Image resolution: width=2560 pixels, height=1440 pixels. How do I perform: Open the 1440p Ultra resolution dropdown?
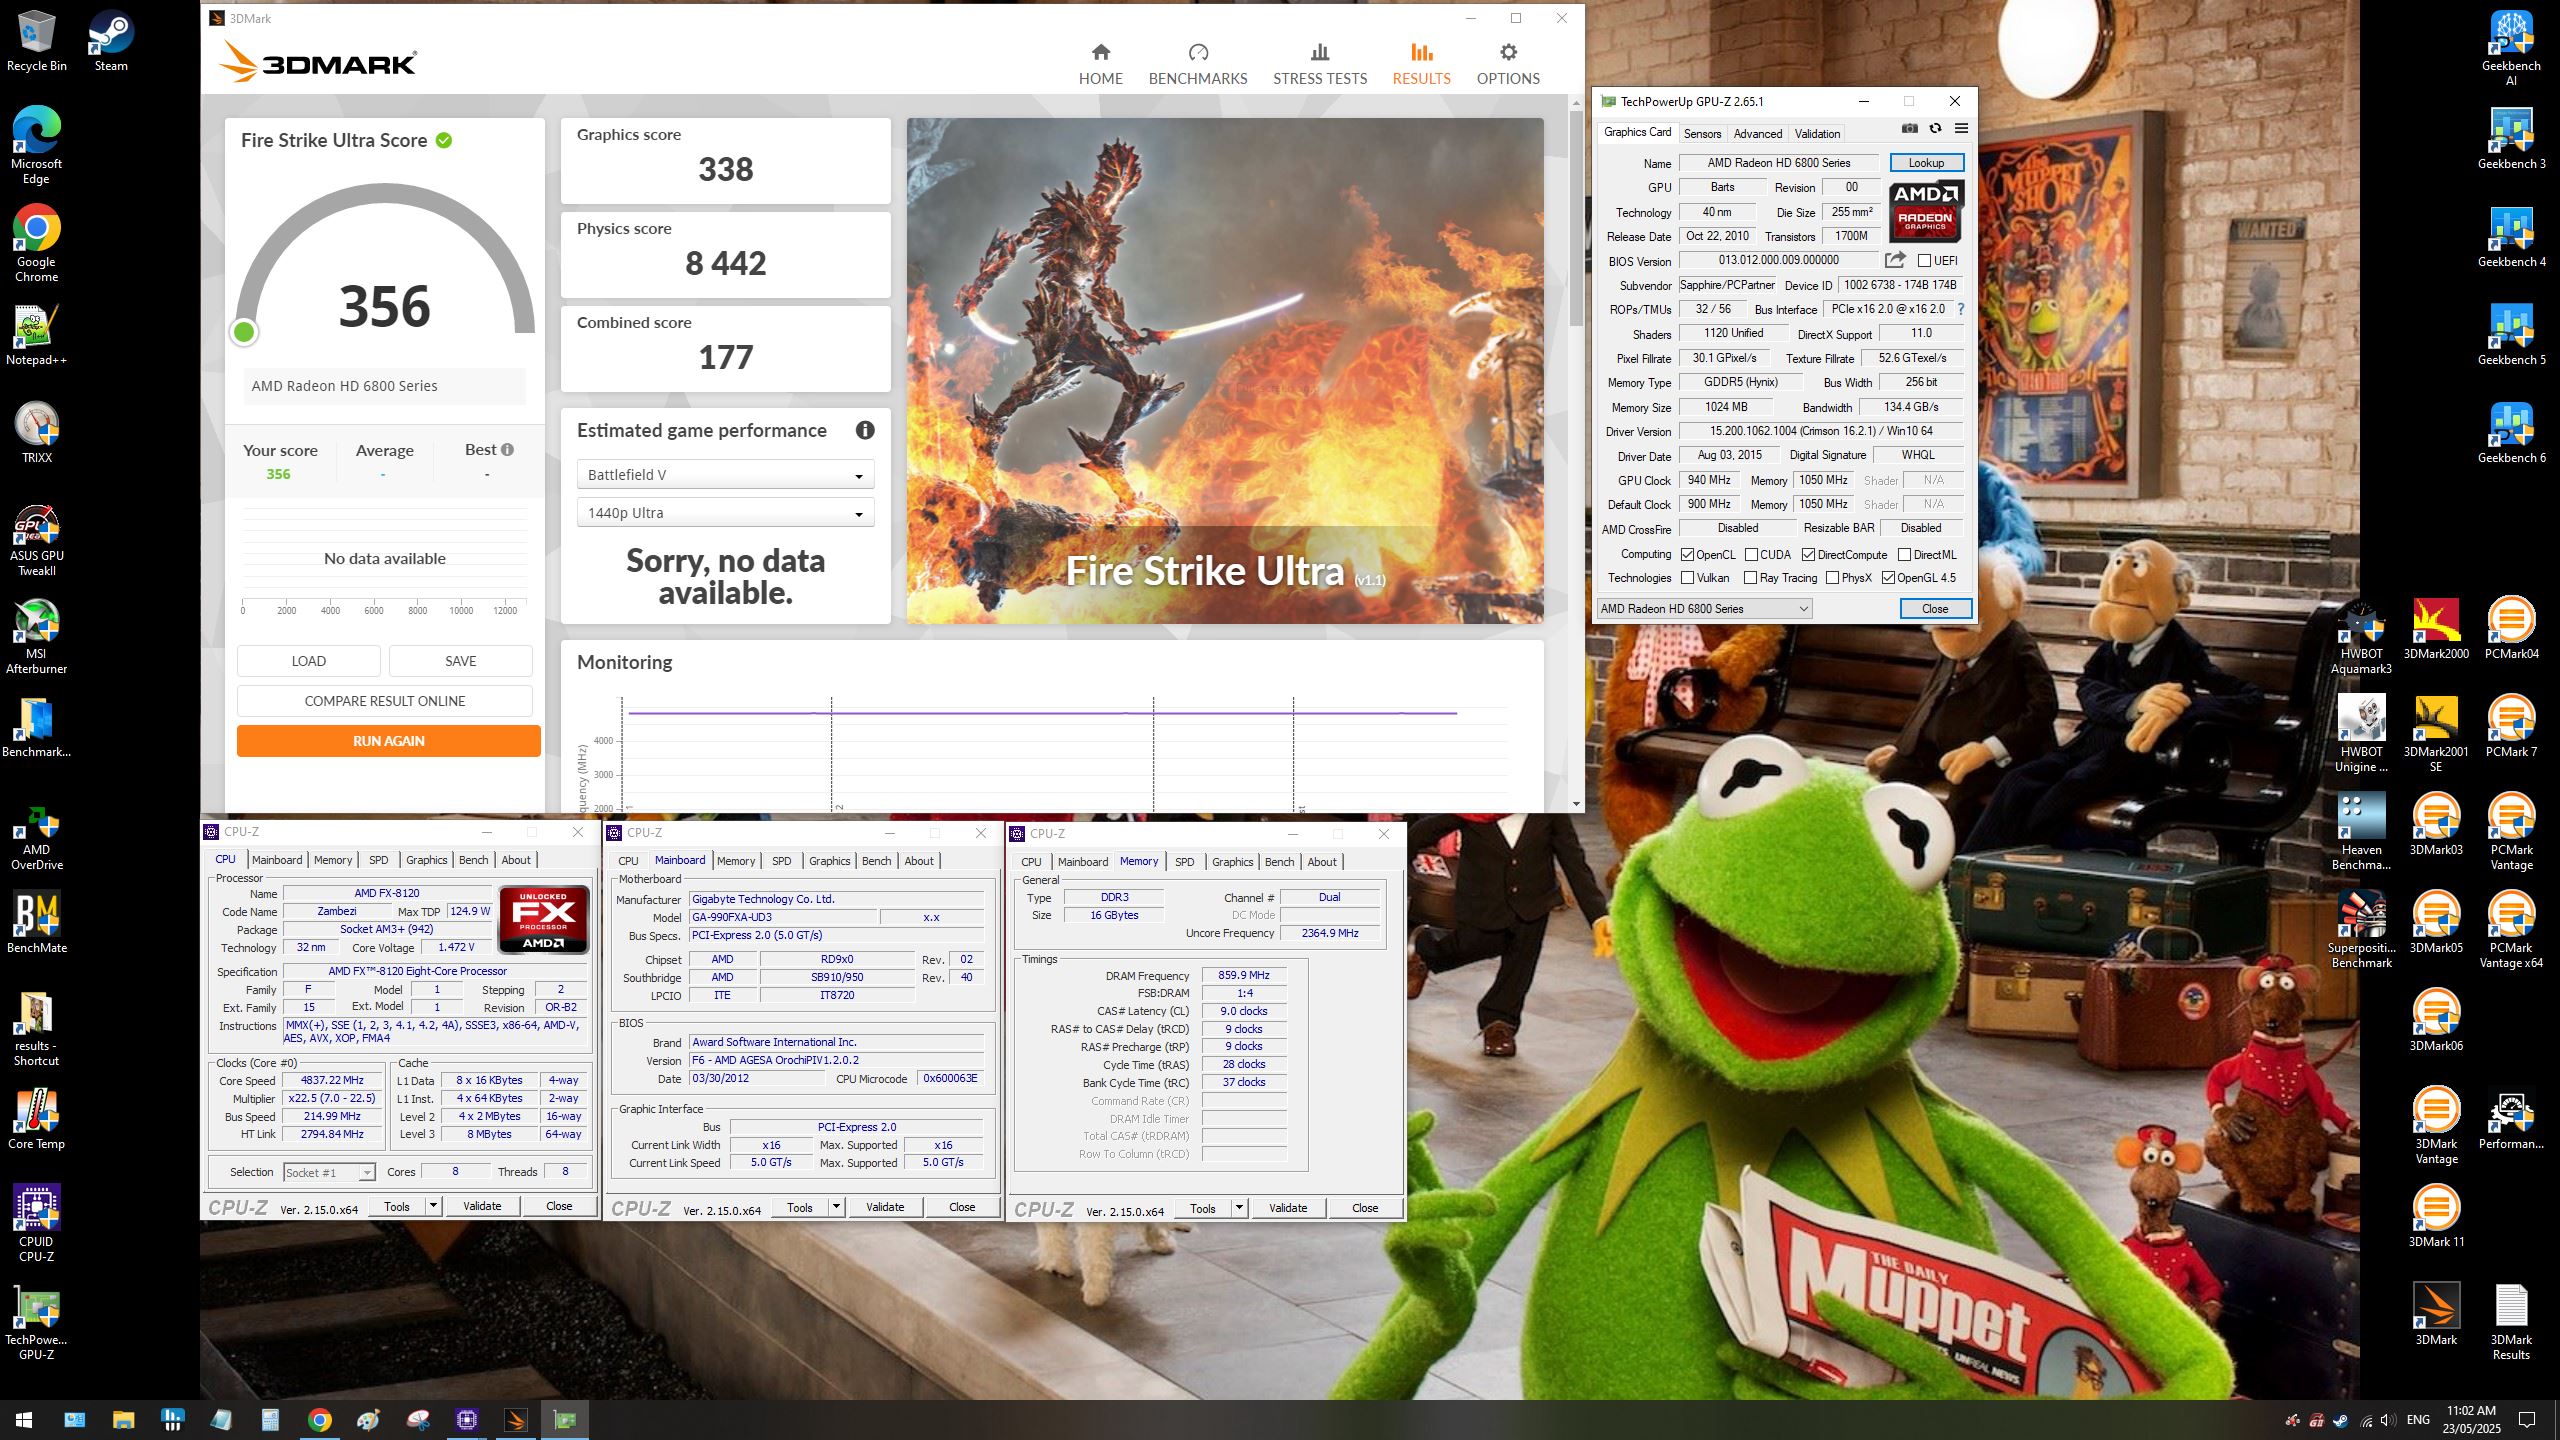point(725,513)
